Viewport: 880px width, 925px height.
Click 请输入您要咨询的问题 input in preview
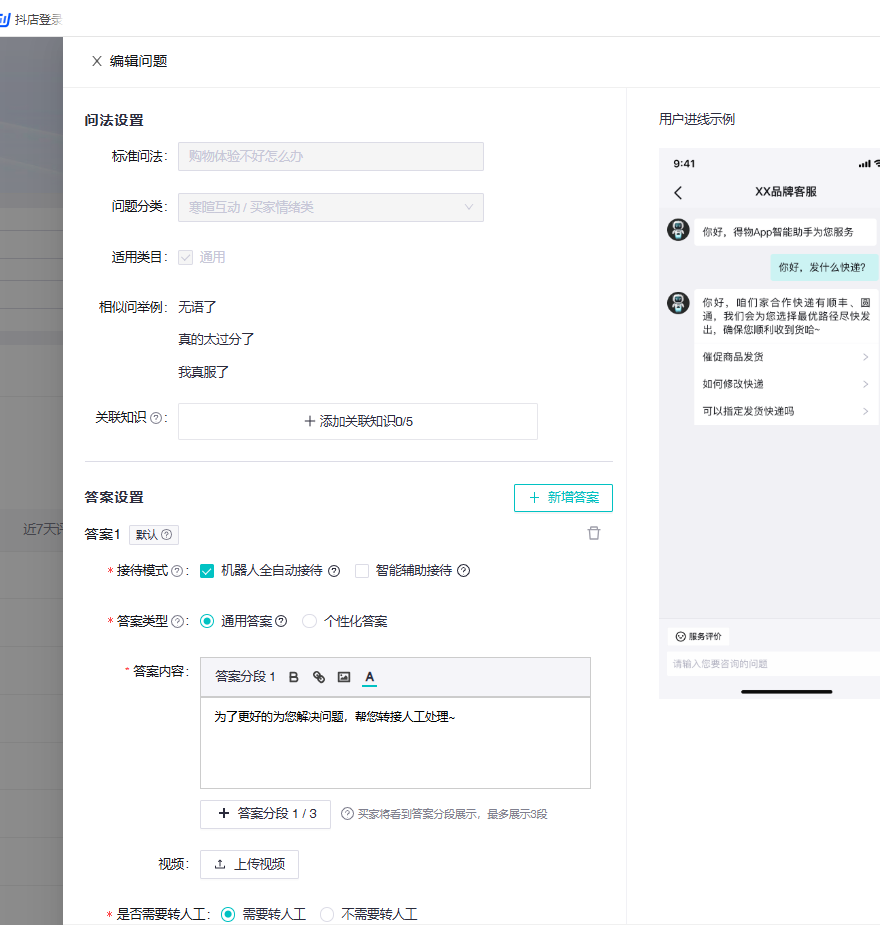[773, 664]
